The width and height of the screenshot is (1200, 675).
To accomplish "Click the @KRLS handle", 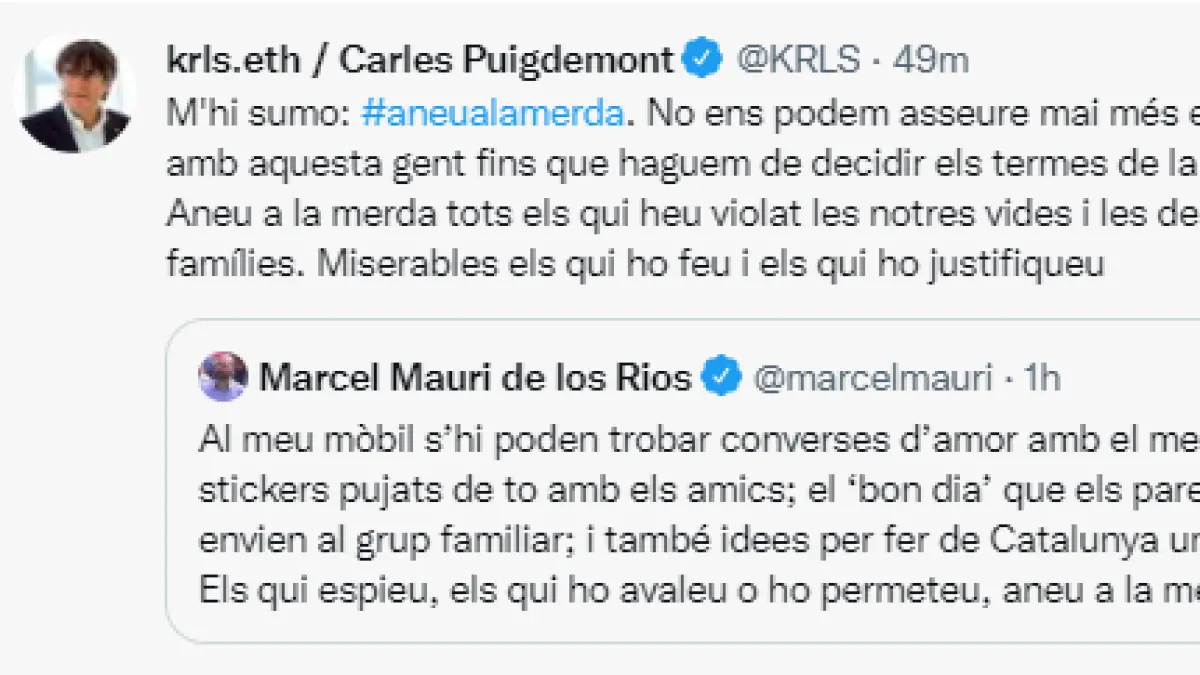I will coord(797,60).
